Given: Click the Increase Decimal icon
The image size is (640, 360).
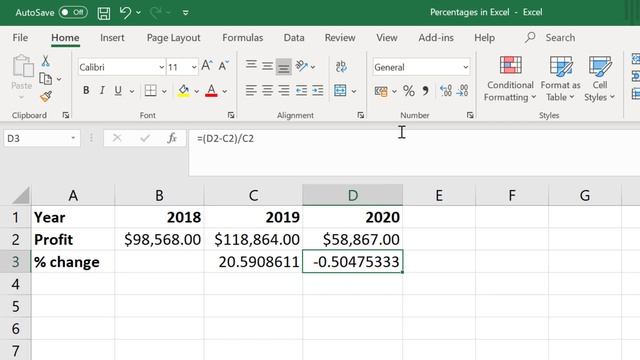Looking at the screenshot, I should pyautogui.click(x=446, y=91).
